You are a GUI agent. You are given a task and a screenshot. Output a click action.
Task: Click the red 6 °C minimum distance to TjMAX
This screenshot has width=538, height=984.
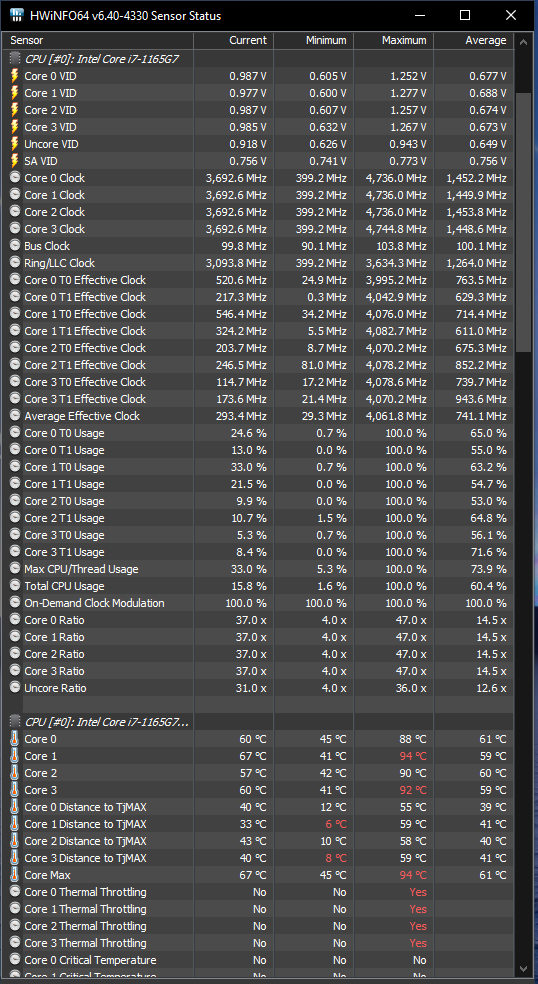coord(336,823)
